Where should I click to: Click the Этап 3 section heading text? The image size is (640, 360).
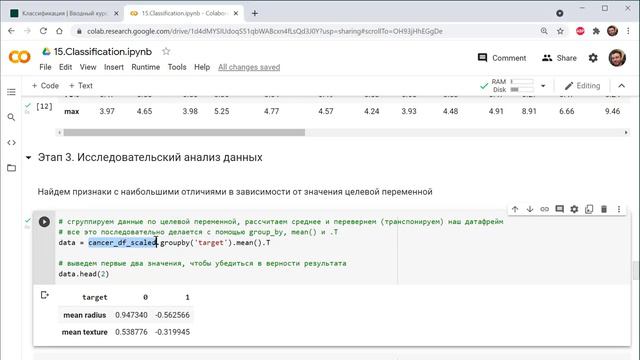coord(150,158)
